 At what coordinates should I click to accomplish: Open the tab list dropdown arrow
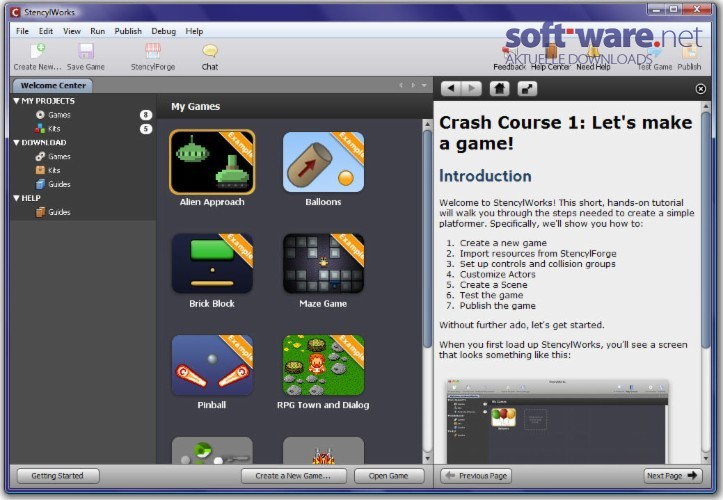(424, 85)
